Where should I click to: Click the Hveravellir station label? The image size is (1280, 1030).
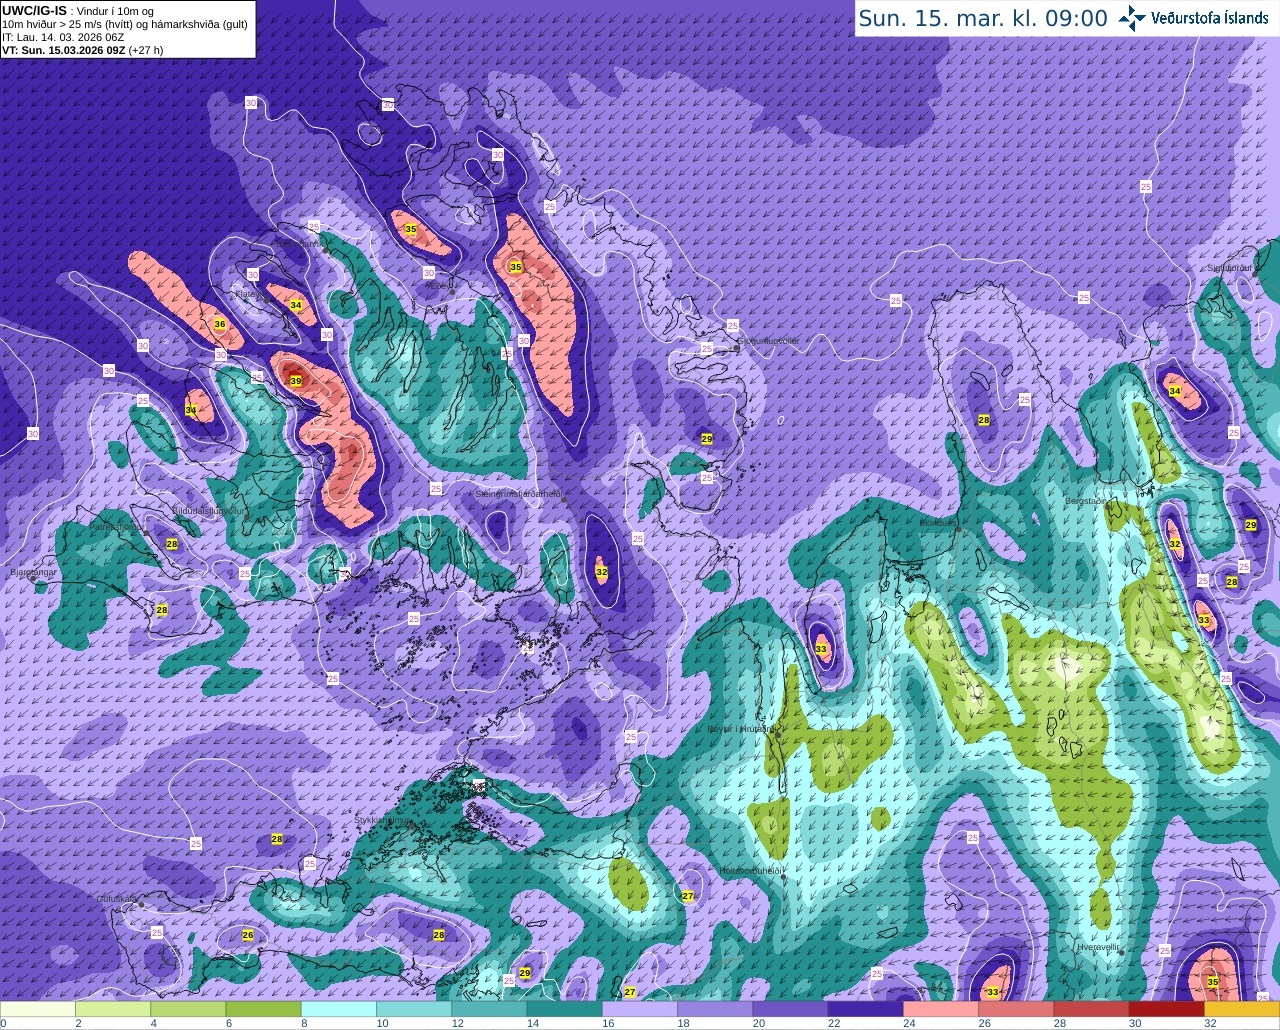pyautogui.click(x=1098, y=946)
